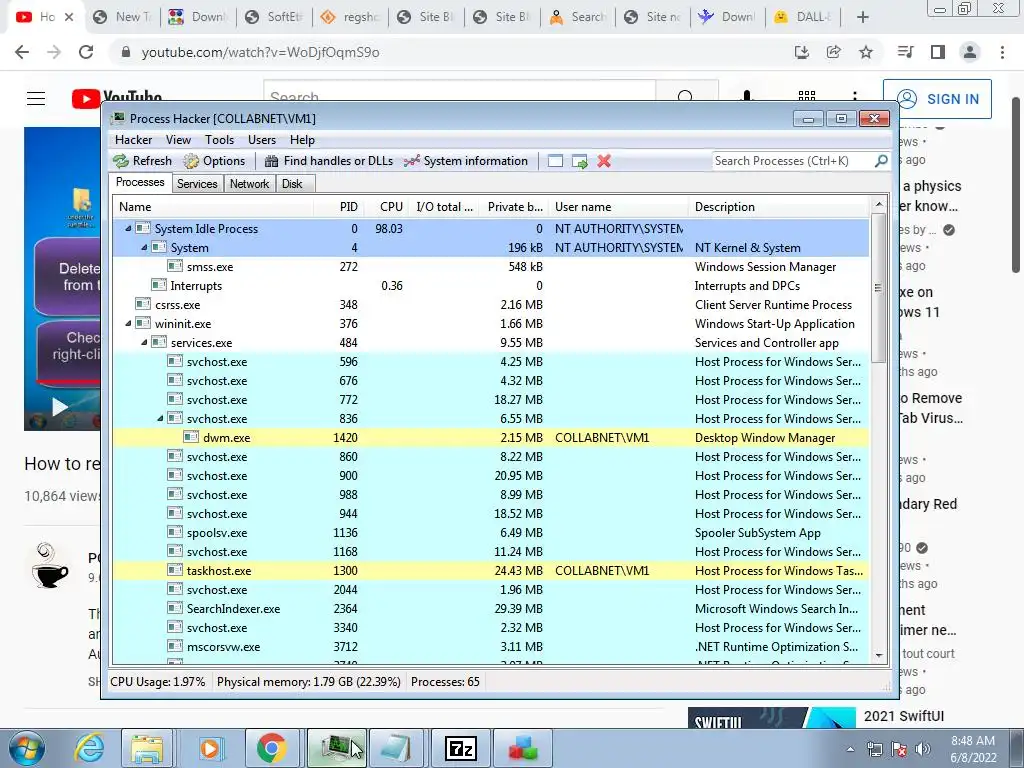The height and width of the screenshot is (768, 1024).
Task: Collapse the System process tree node
Action: pyautogui.click(x=144, y=248)
